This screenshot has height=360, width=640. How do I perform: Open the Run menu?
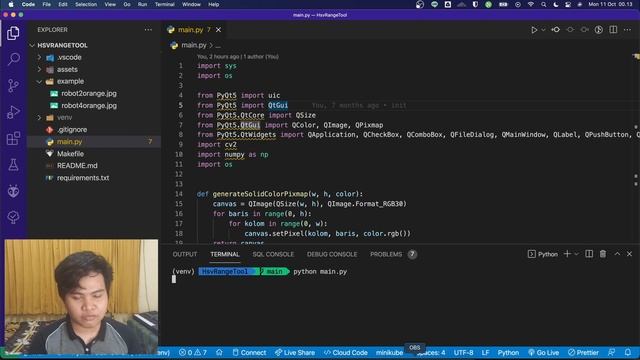tap(142, 4)
